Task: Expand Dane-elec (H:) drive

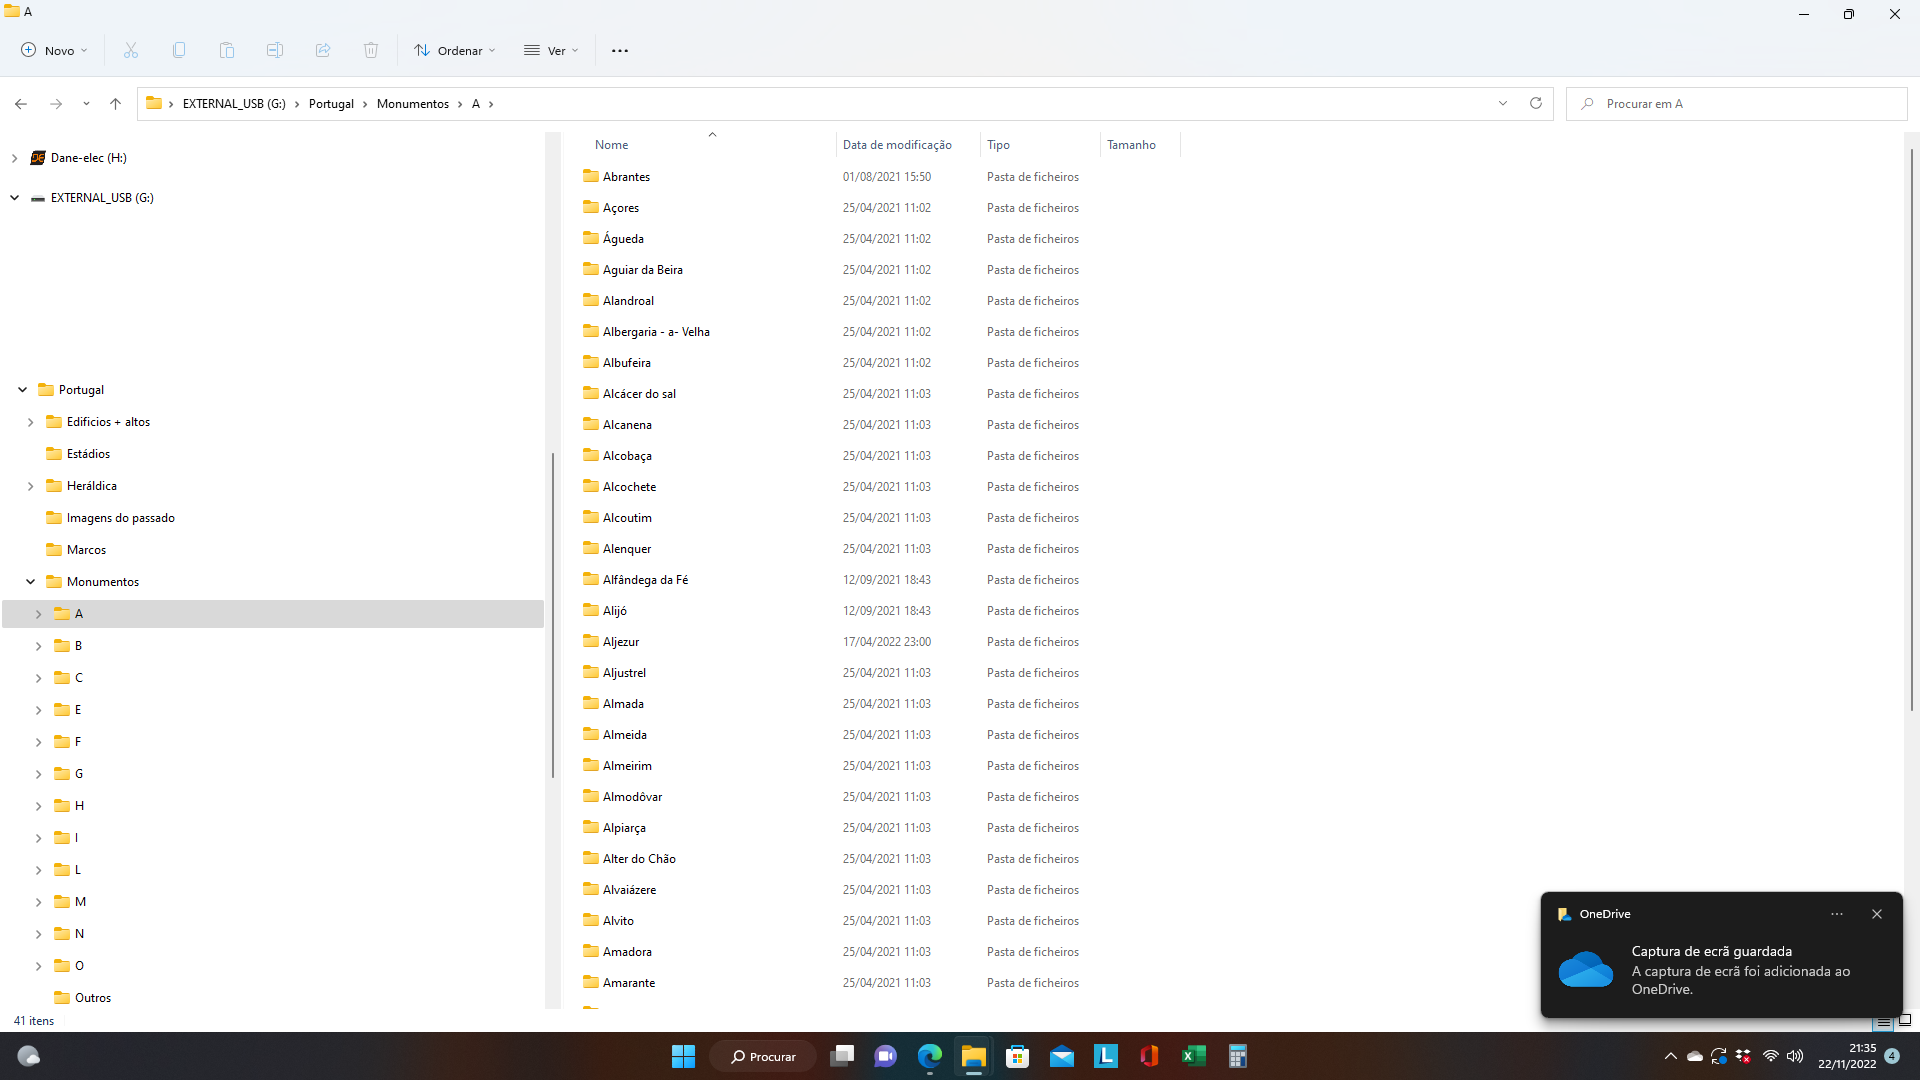Action: coord(14,158)
